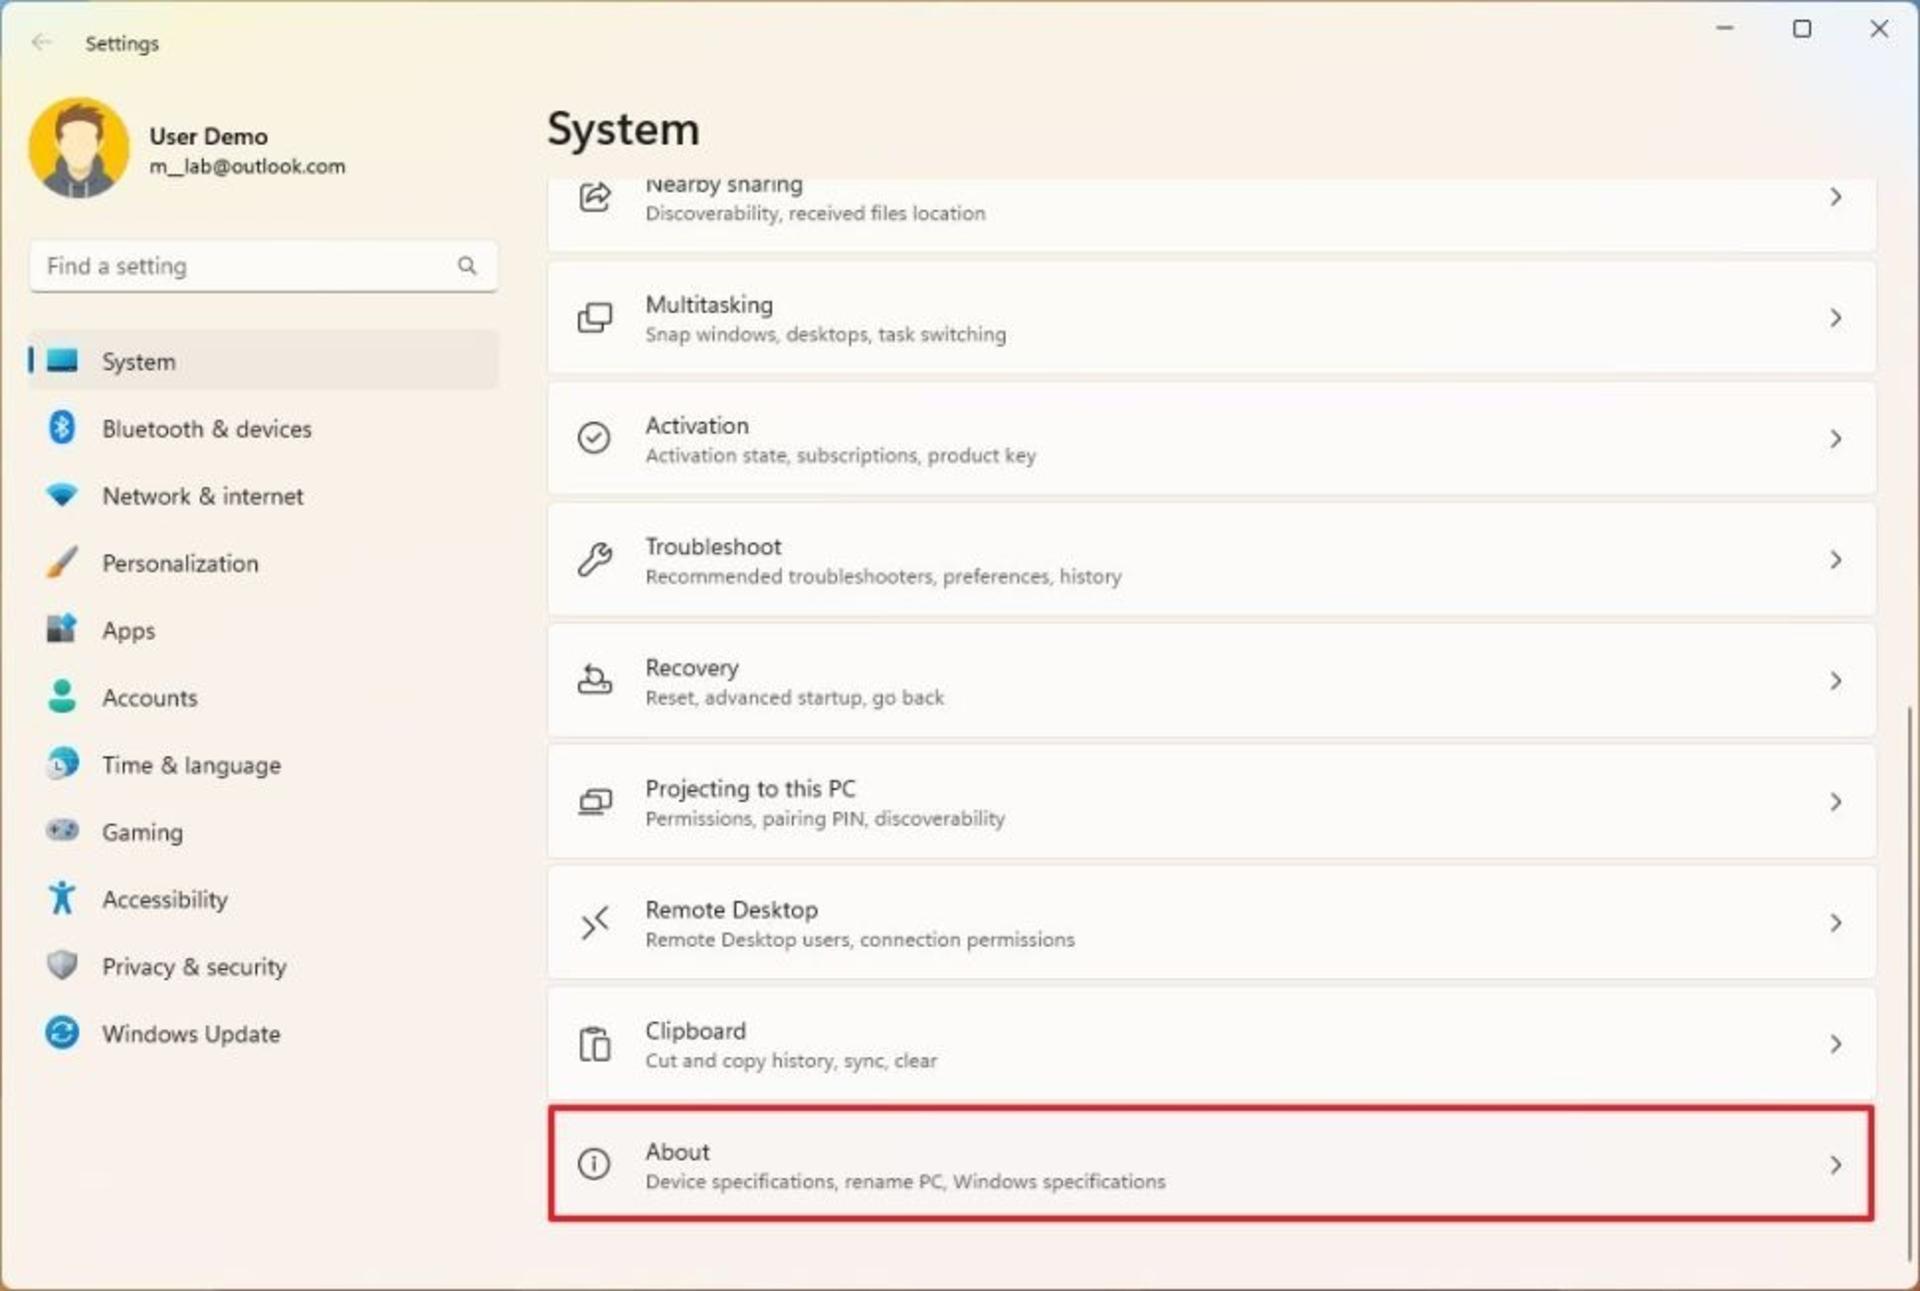Open Recovery using its right chevron
The image size is (1920, 1291).
click(x=1836, y=681)
